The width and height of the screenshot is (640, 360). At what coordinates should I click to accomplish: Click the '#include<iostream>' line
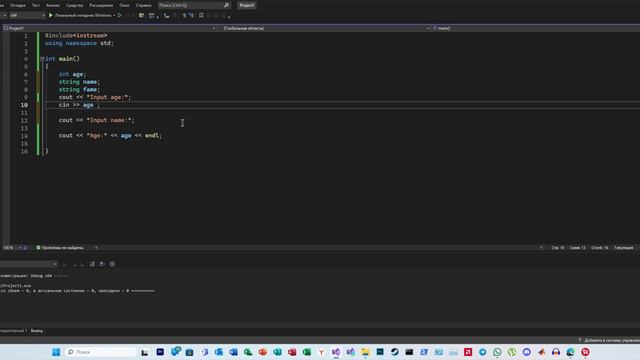[x=76, y=36]
